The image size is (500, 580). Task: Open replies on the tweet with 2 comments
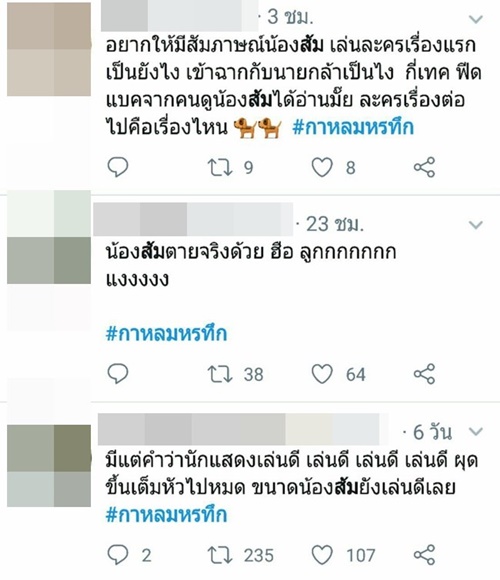coord(118,555)
